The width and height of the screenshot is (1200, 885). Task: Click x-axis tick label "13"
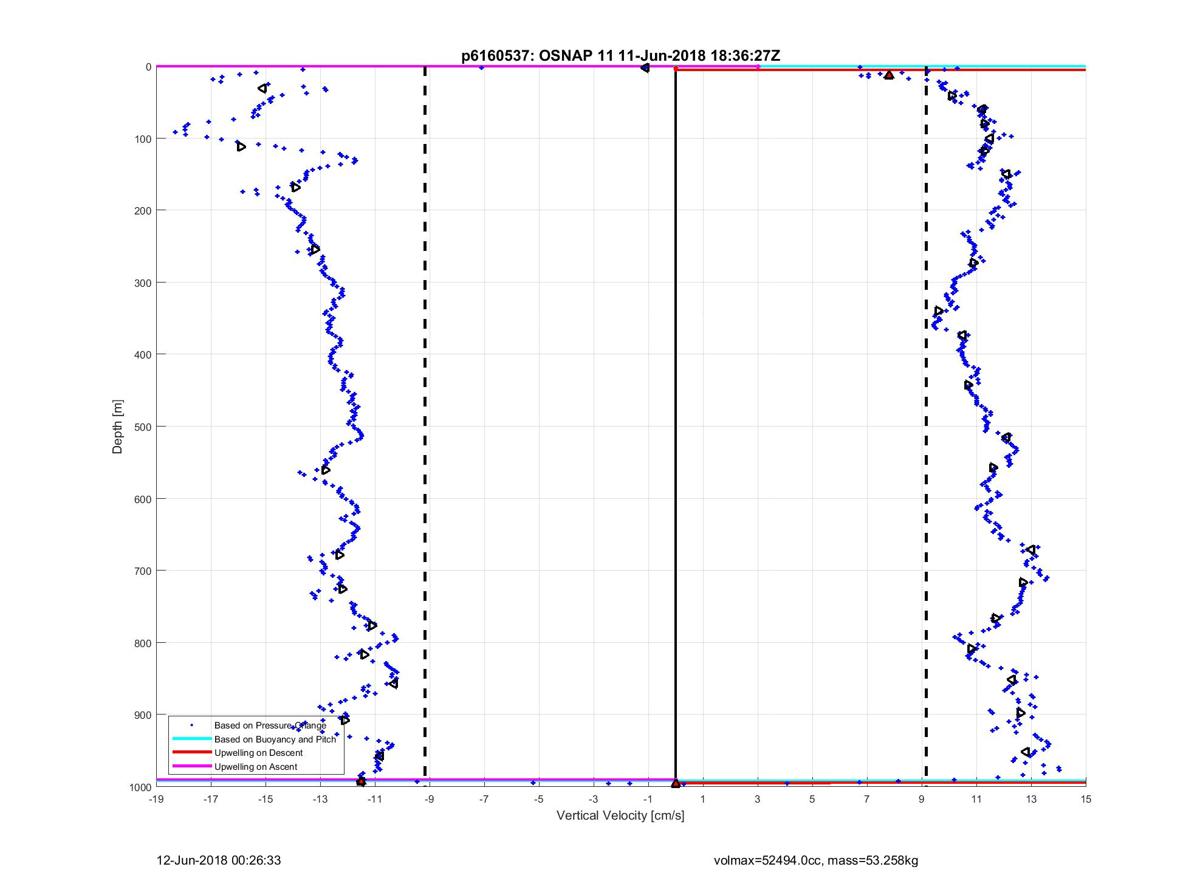[x=1031, y=799]
